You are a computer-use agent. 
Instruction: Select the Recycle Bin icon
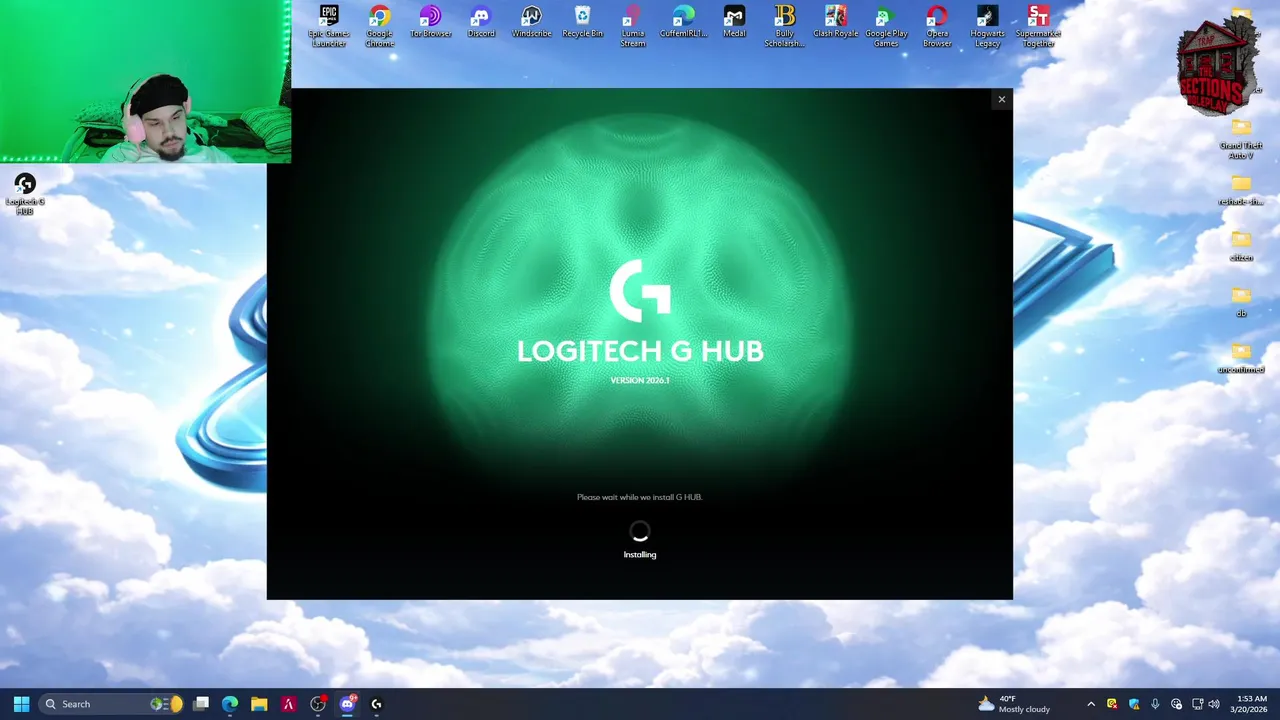[x=582, y=22]
